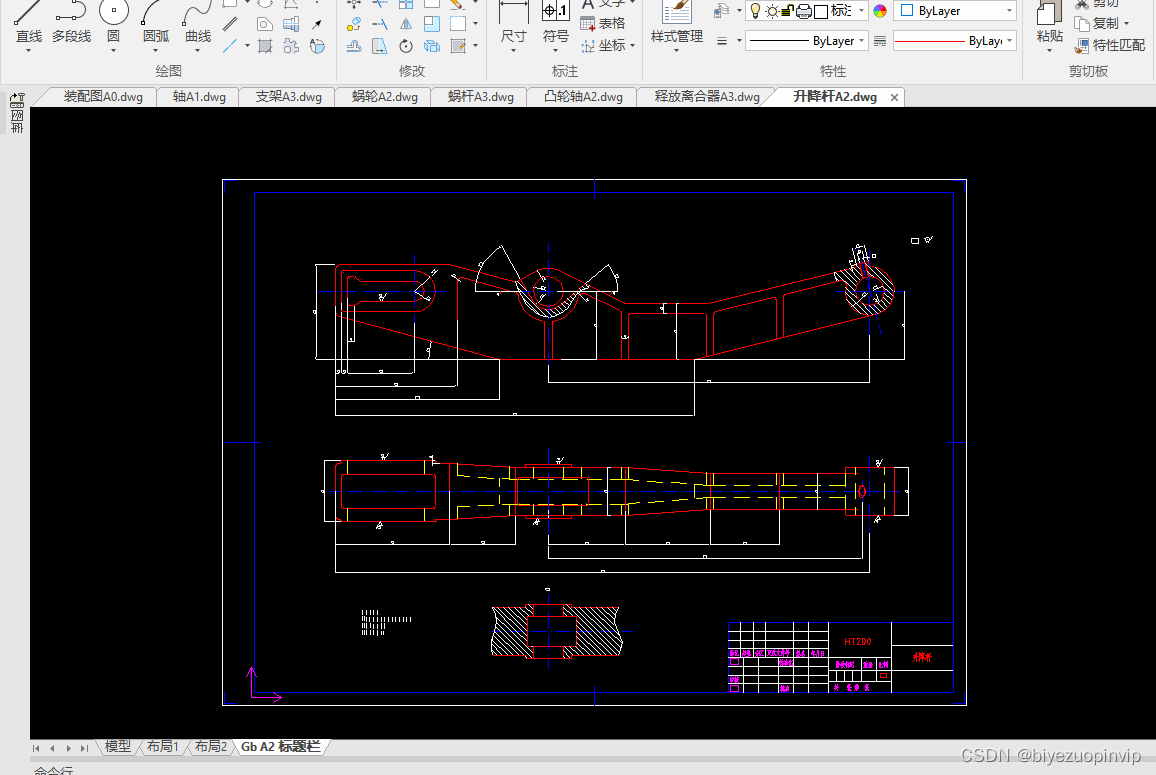Toggle the layer sun freeze icon
Image resolution: width=1156 pixels, height=775 pixels.
tap(772, 11)
